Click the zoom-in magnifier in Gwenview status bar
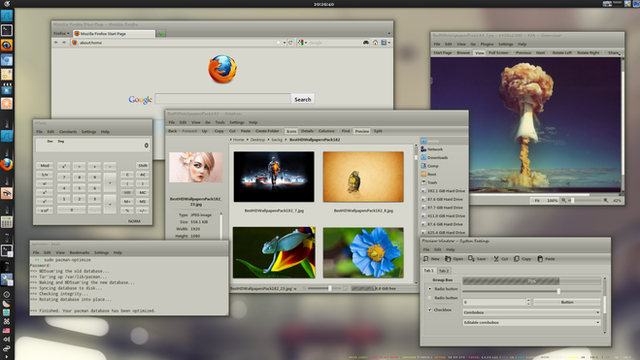 pos(606,200)
